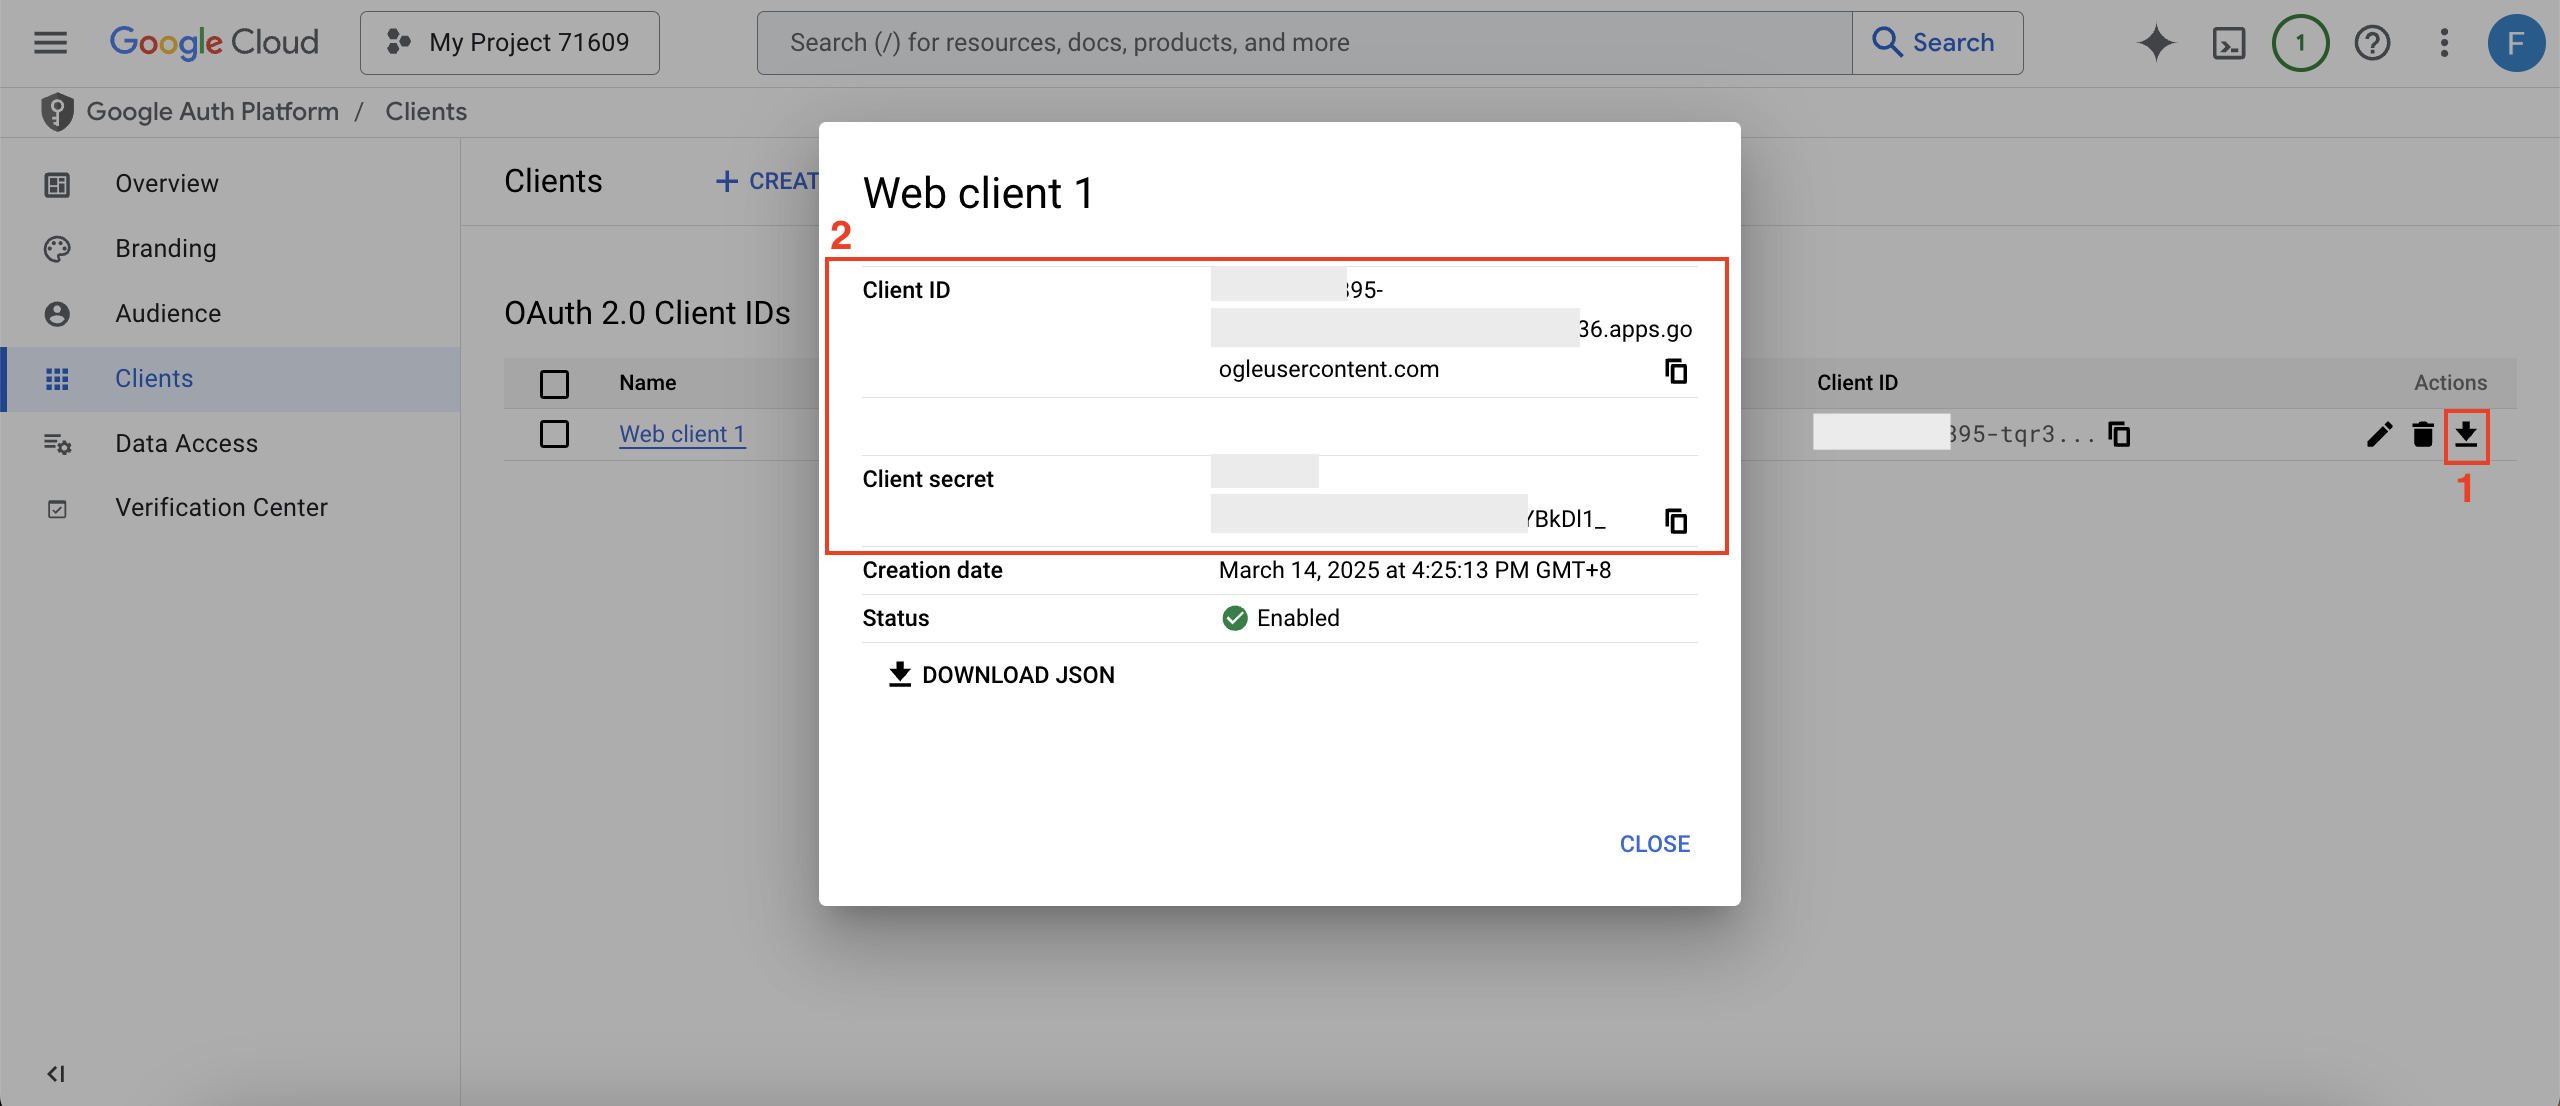The height and width of the screenshot is (1106, 2560).
Task: Go to Google Auth Platform breadcrumb
Action: pos(212,111)
